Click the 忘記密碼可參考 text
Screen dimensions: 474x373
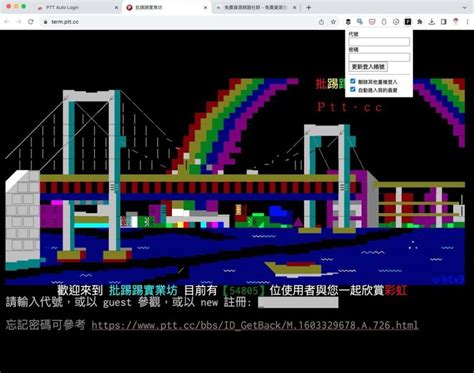pos(46,325)
